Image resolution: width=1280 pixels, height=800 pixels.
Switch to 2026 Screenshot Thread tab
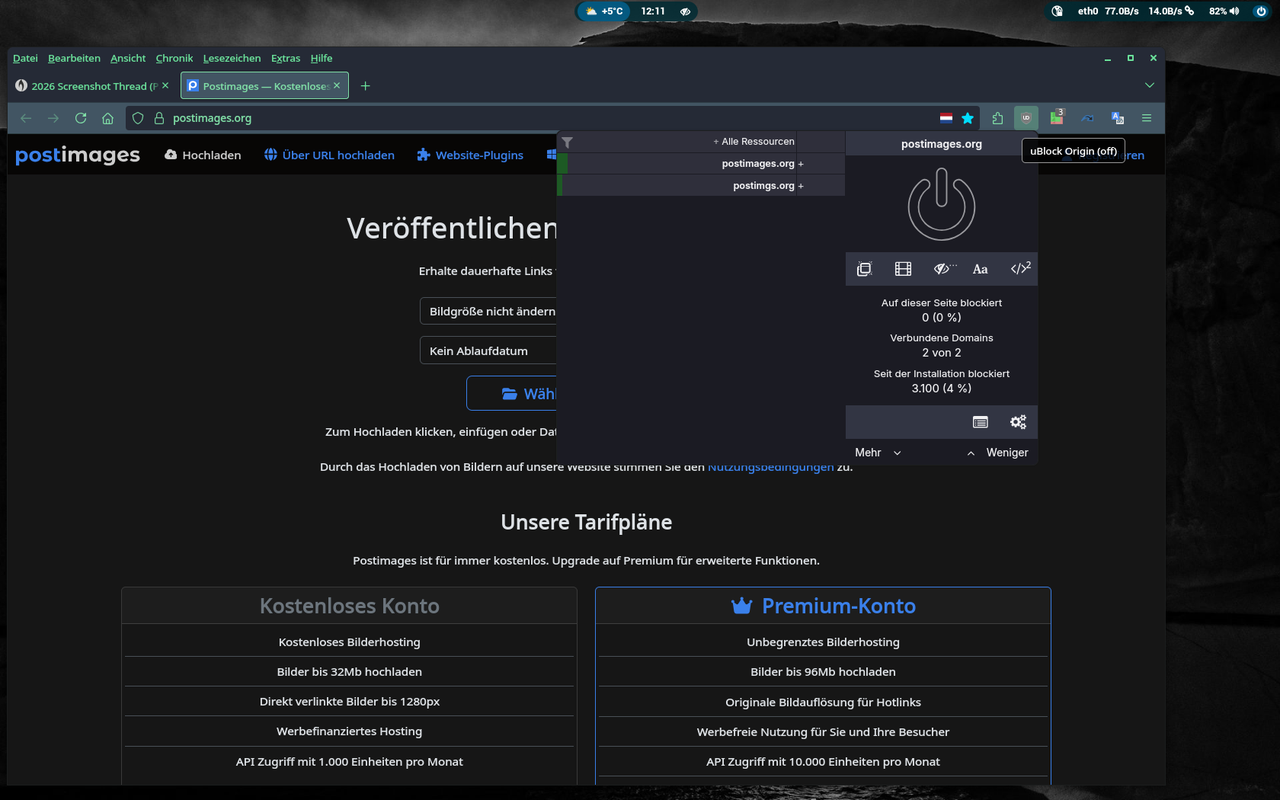click(93, 86)
